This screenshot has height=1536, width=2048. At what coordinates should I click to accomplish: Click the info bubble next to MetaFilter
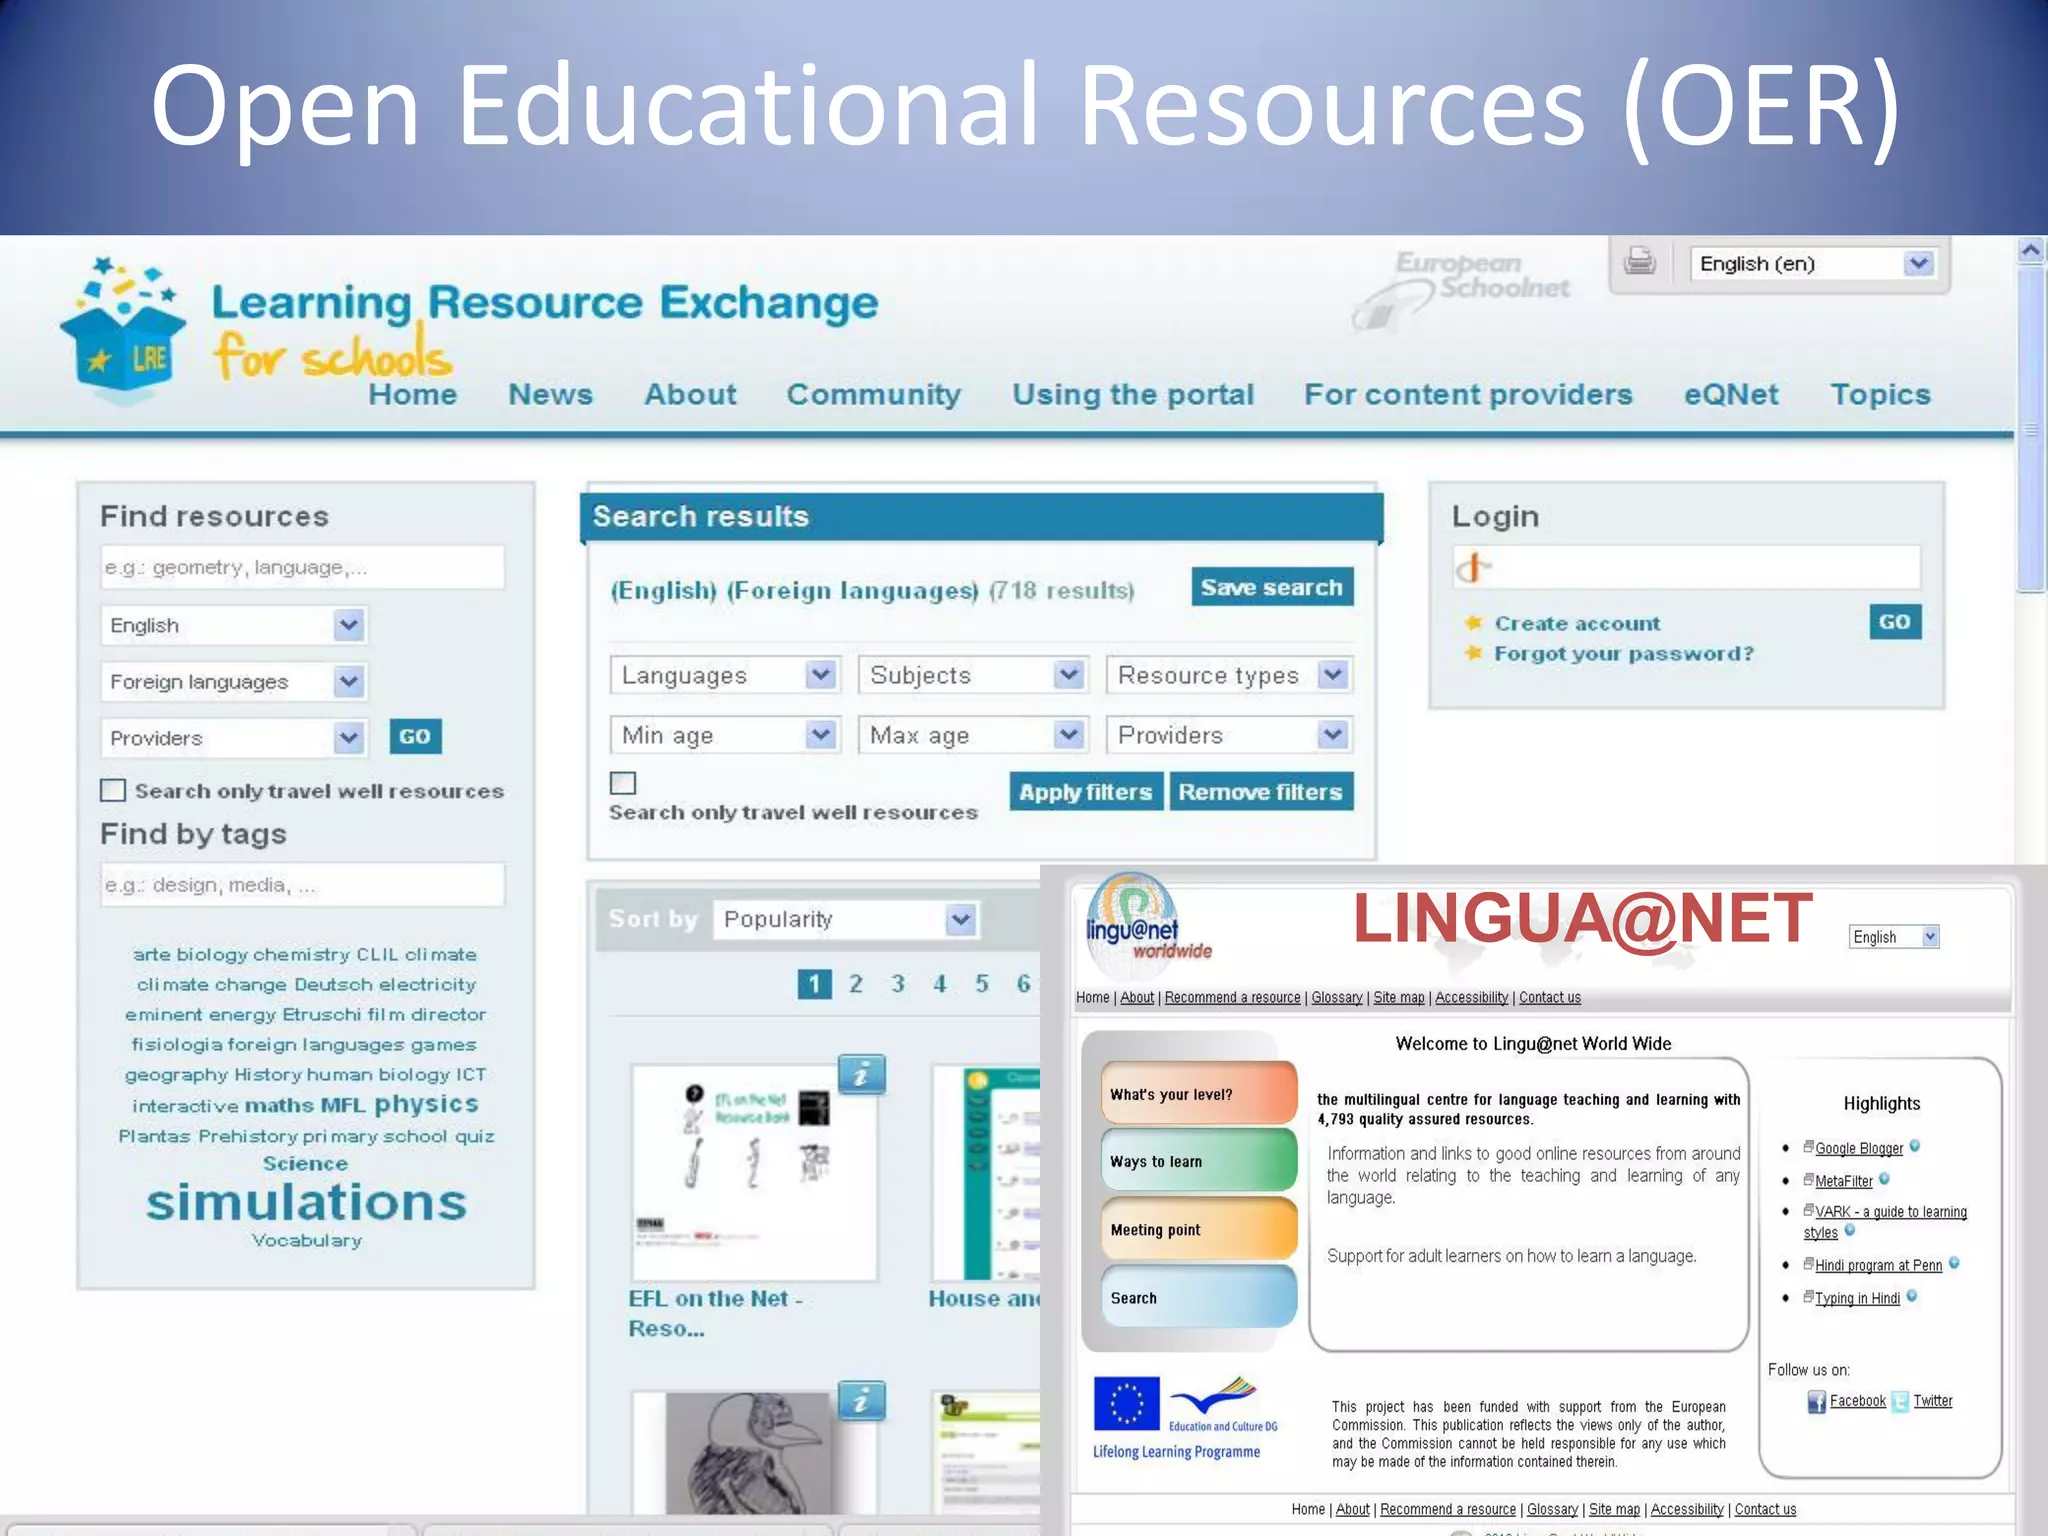coord(1884,1179)
